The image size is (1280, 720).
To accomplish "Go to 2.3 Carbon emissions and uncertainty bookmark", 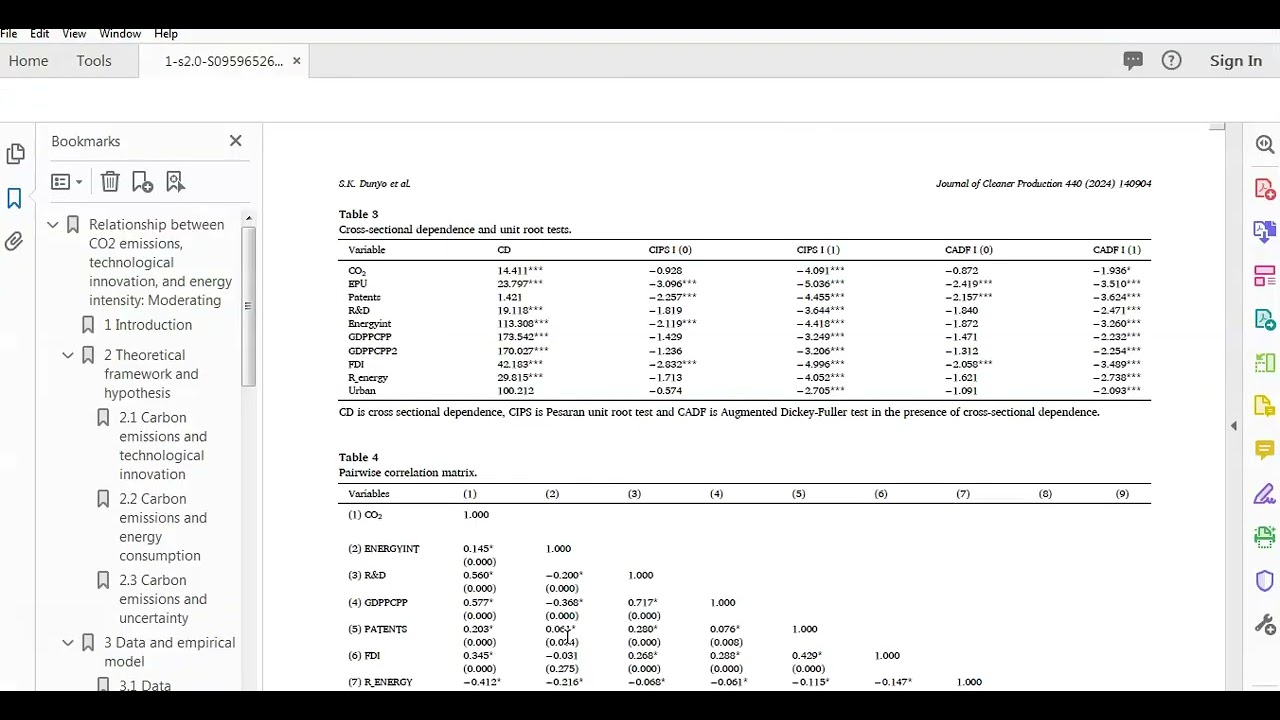I will coord(163,599).
